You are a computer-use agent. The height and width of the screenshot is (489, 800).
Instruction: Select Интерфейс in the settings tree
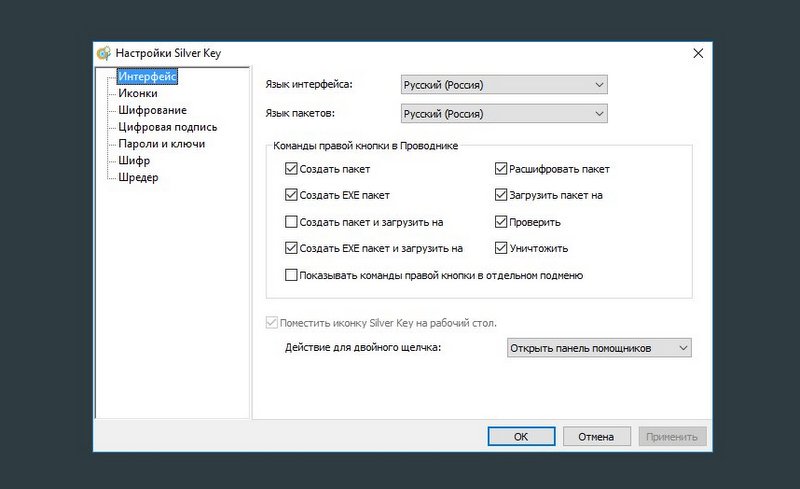pos(147,77)
